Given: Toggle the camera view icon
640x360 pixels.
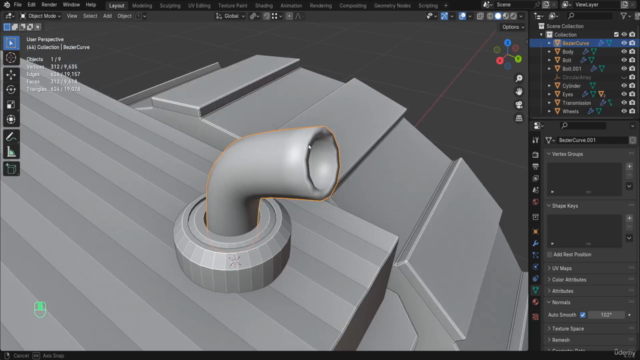Looking at the screenshot, I should point(519,105).
